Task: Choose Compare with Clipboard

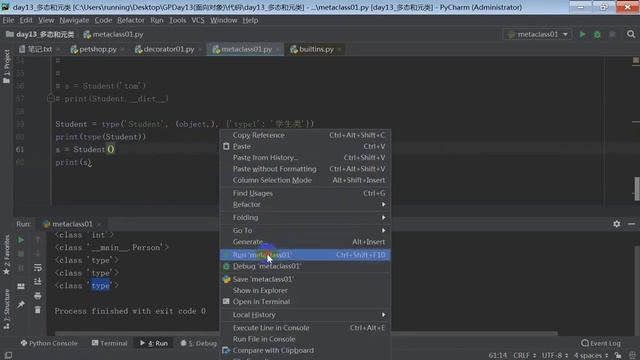Action: point(305,350)
